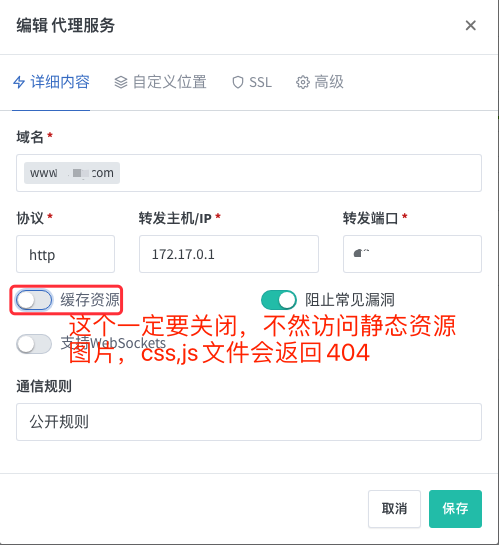Open the 协议 http dropdown
Viewport: 499px width, 545px height.
coord(65,254)
